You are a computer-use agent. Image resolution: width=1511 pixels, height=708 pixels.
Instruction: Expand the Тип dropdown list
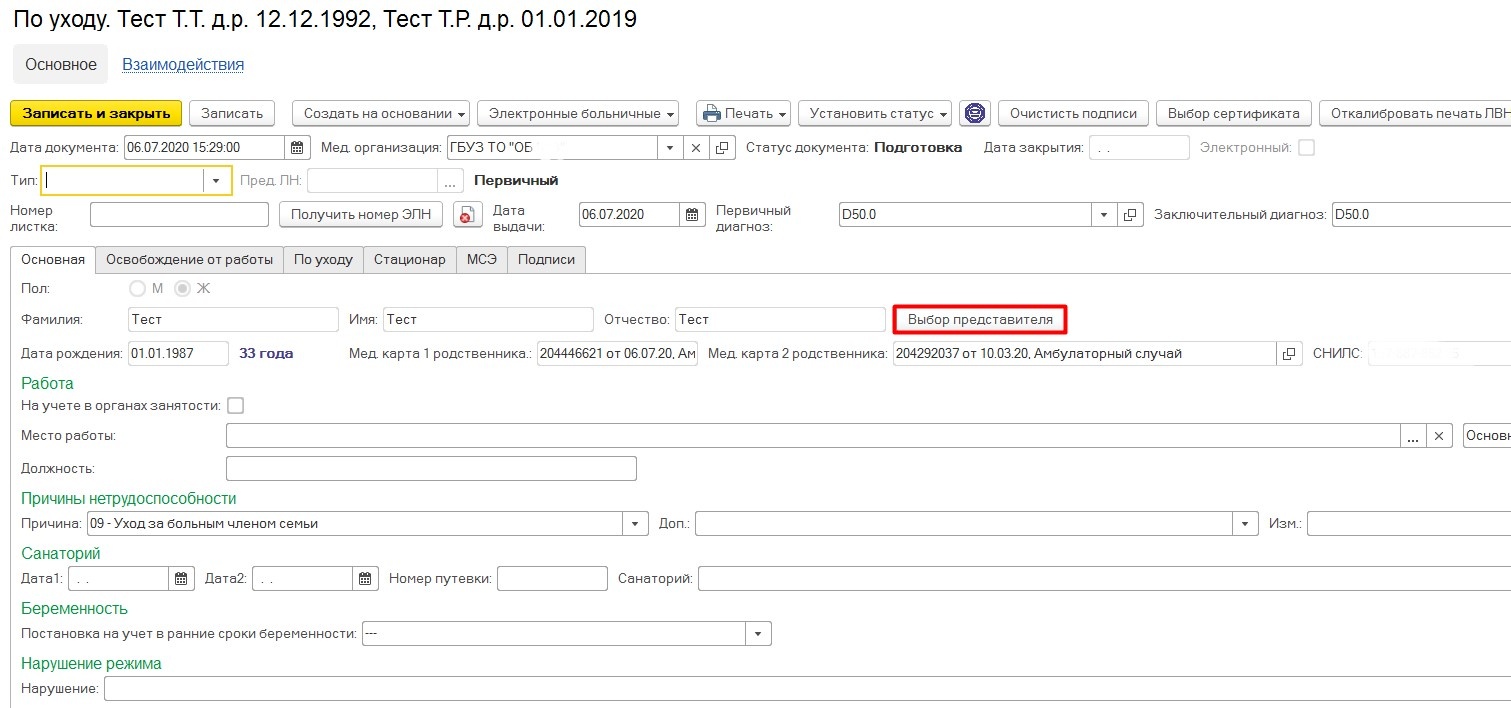(217, 181)
